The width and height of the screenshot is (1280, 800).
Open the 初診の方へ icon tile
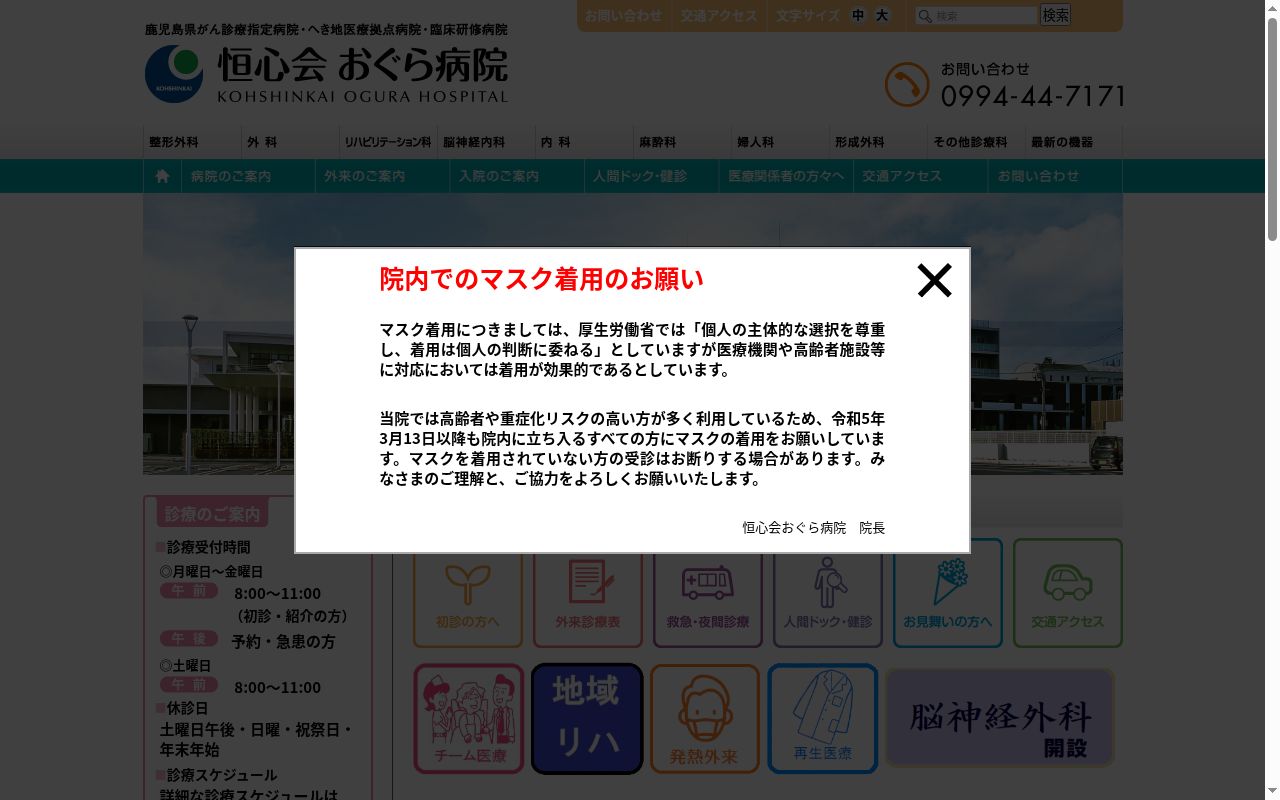point(468,593)
